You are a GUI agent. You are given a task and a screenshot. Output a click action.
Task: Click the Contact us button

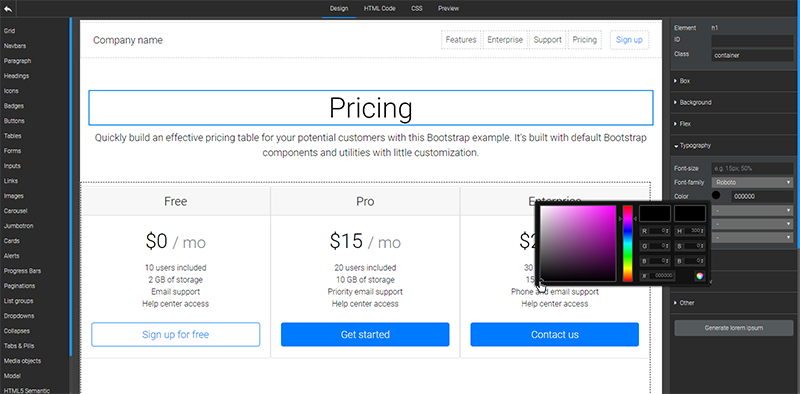tap(555, 335)
